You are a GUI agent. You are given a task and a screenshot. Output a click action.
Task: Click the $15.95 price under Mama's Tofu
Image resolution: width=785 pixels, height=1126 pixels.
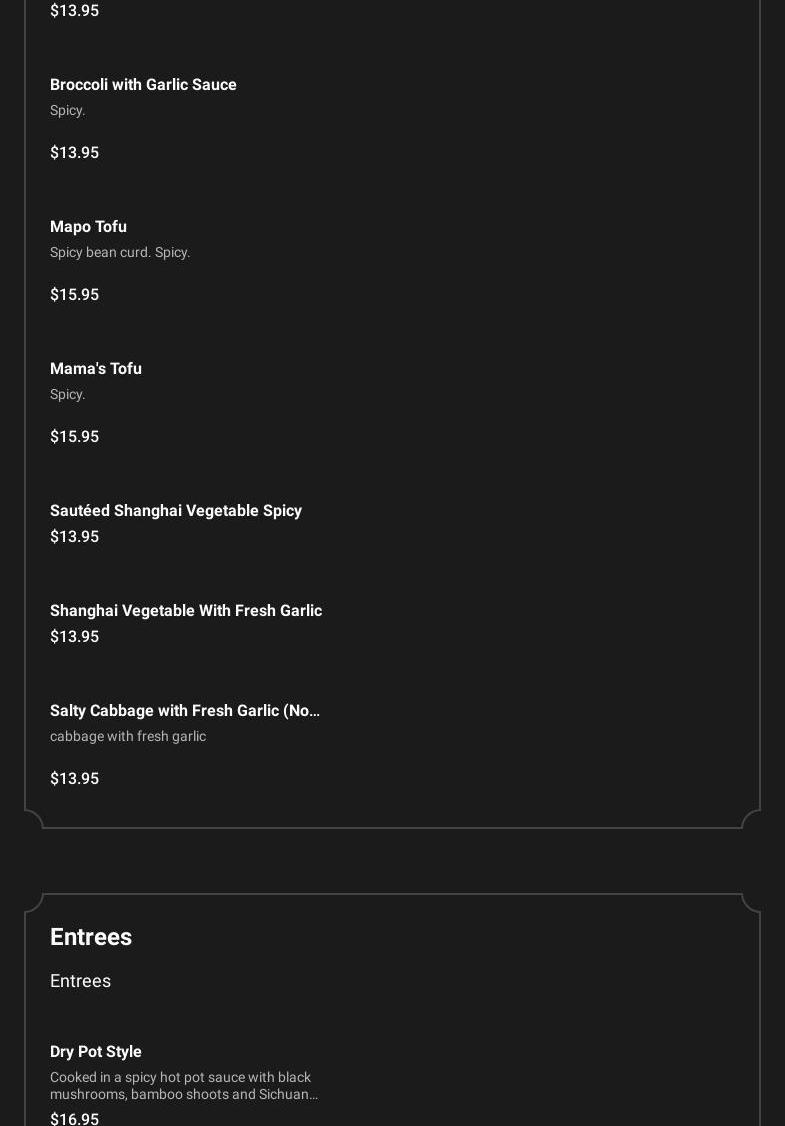click(74, 437)
